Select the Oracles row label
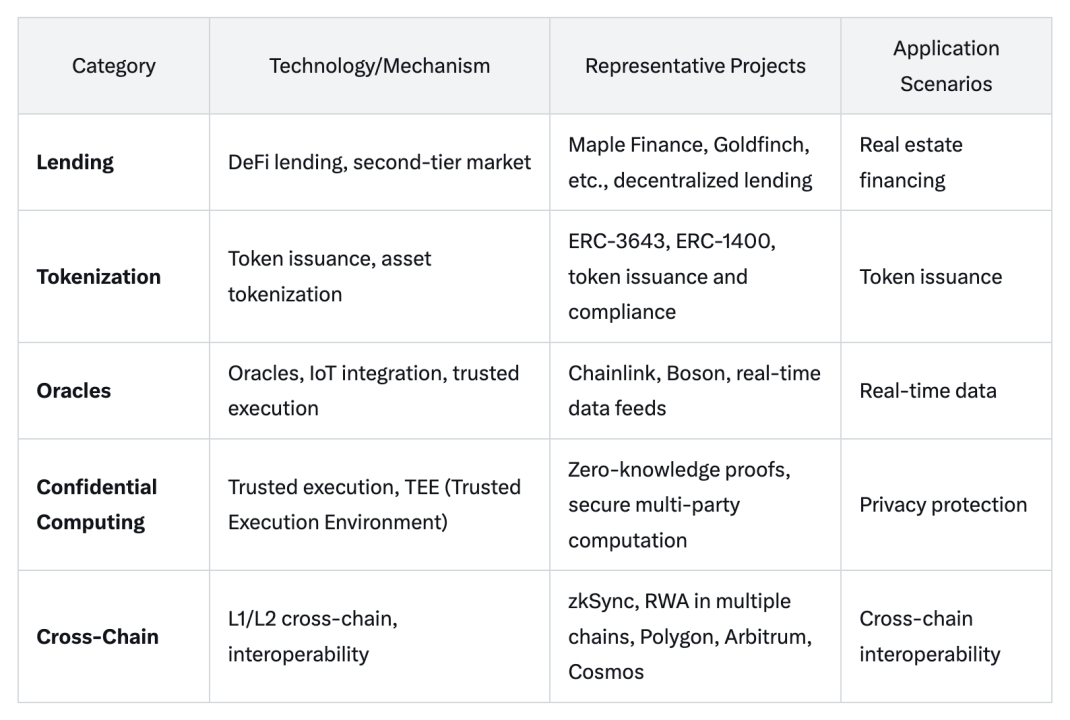 click(74, 390)
